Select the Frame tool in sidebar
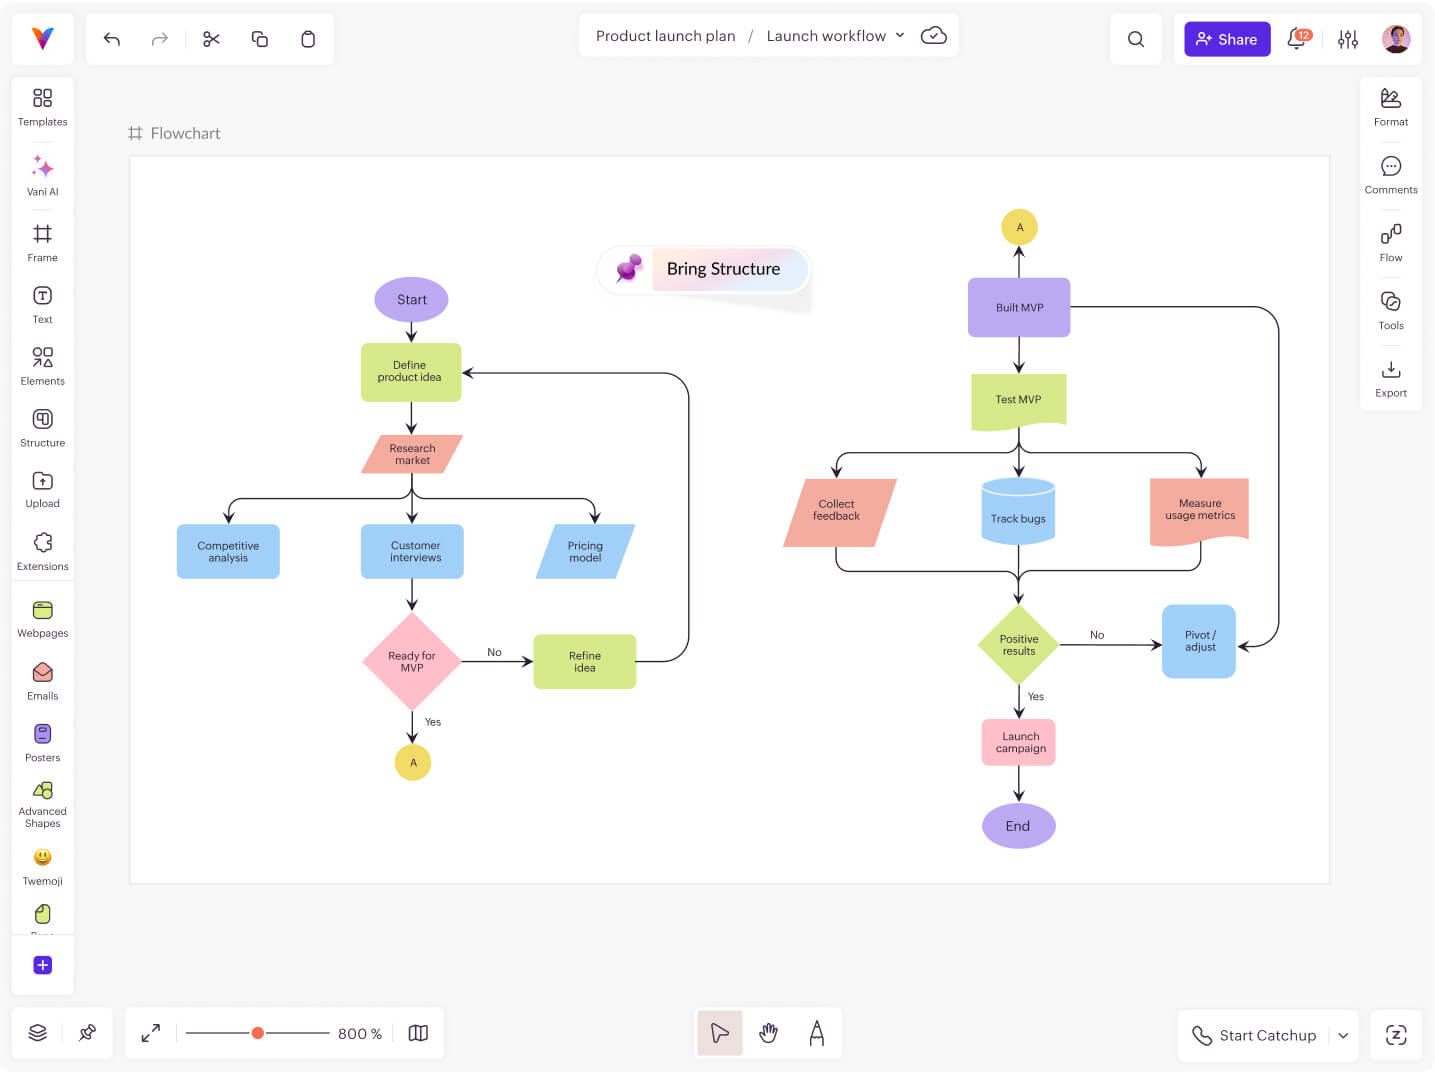The height and width of the screenshot is (1073, 1435). pyautogui.click(x=41, y=238)
